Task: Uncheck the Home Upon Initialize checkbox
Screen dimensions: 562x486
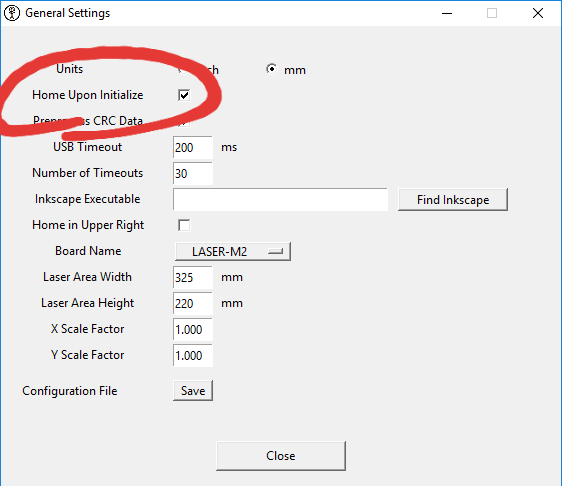Action: click(184, 95)
